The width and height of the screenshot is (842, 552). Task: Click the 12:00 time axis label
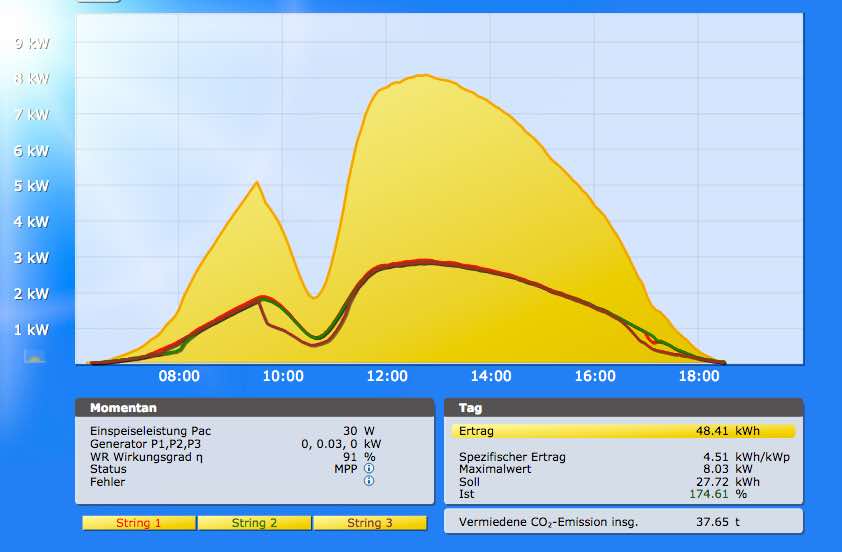(387, 377)
